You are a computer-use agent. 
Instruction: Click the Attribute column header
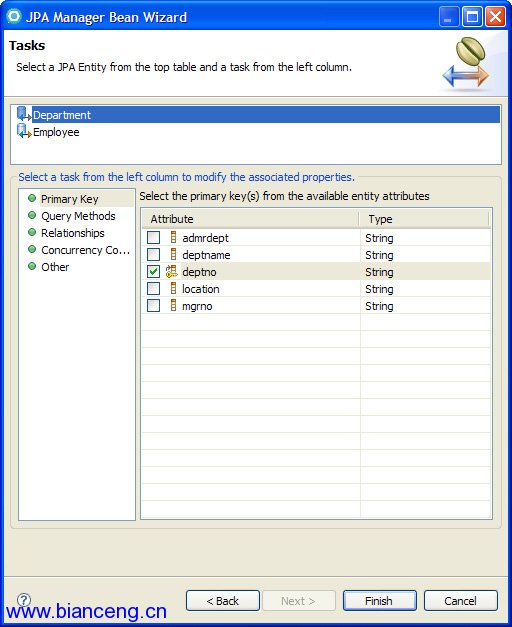coord(250,219)
